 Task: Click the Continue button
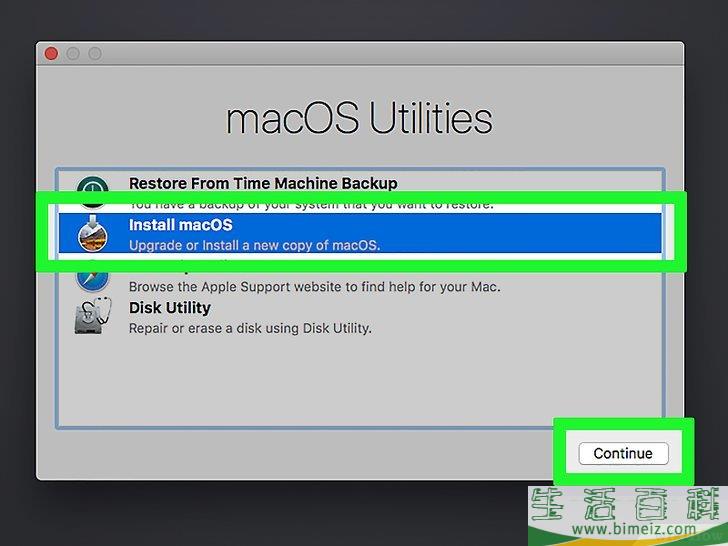point(623,453)
